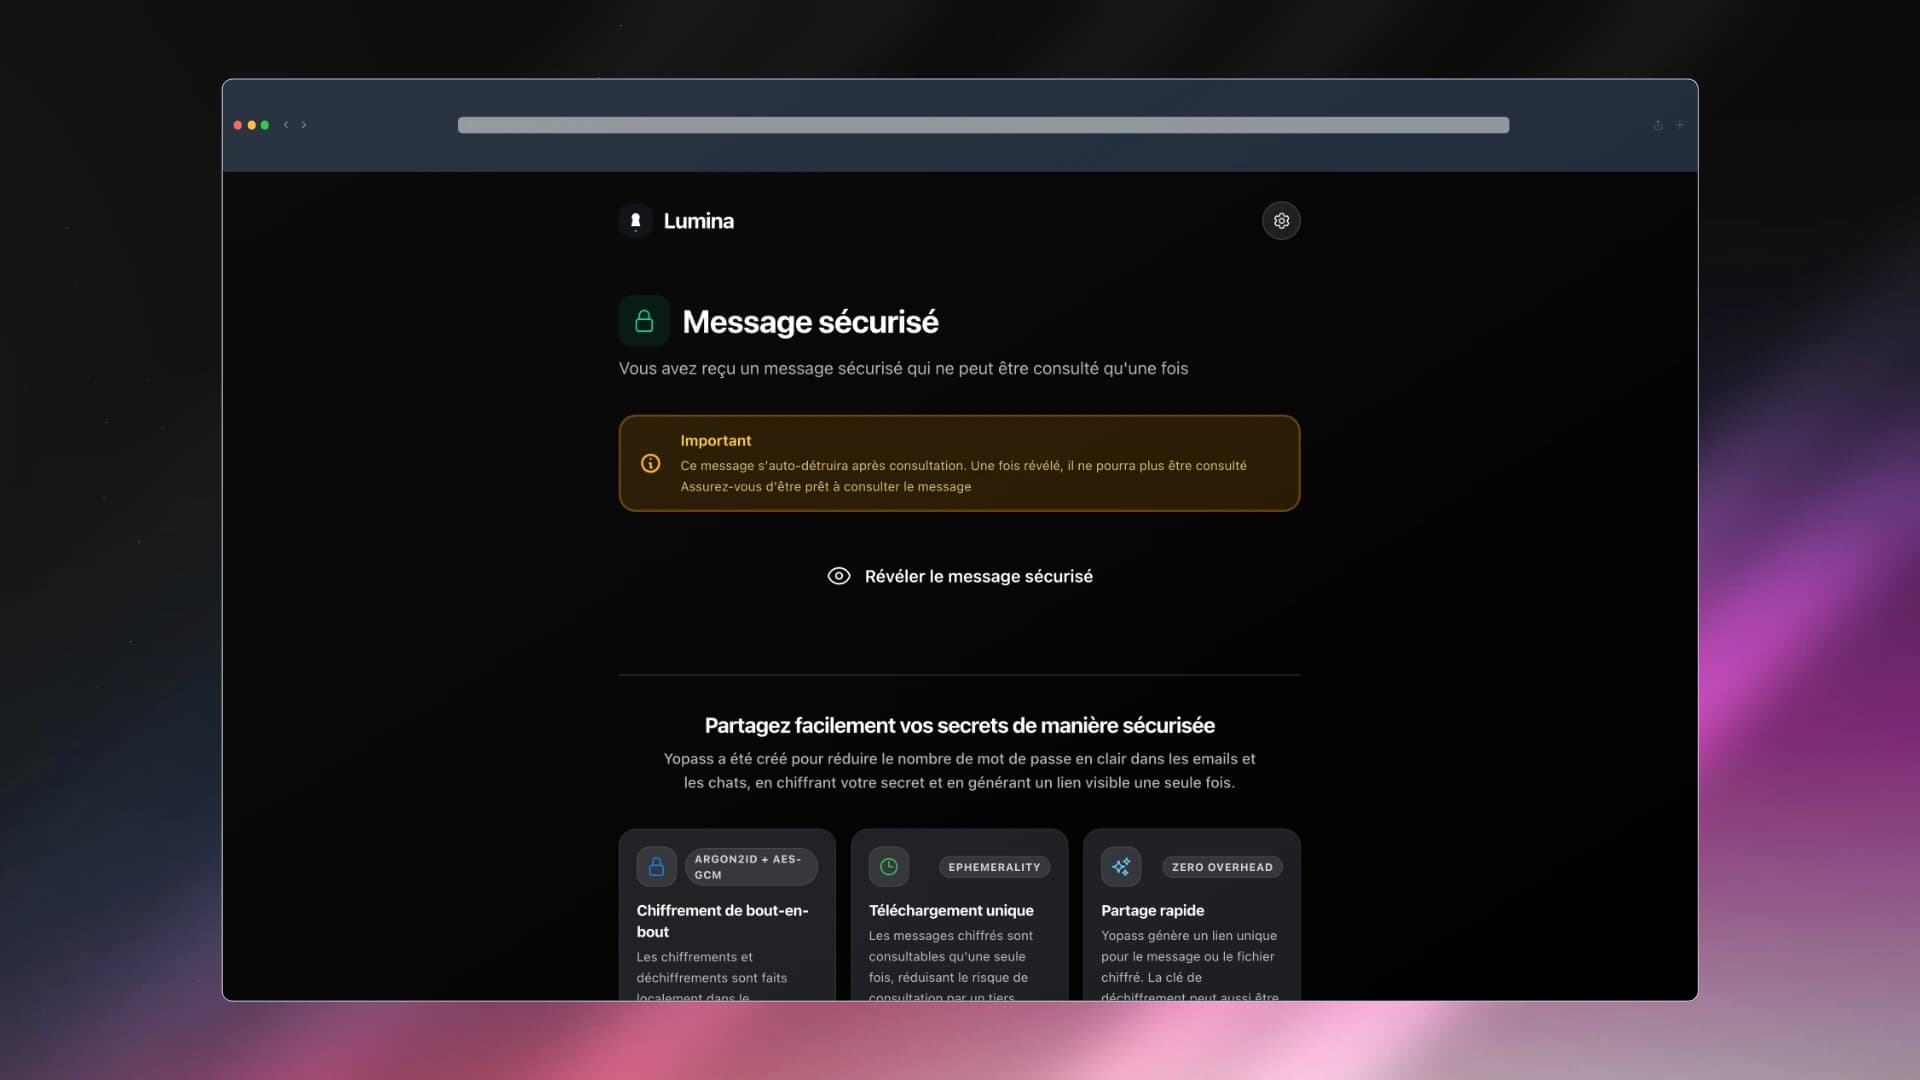Click the browser forward arrow
This screenshot has height=1080, width=1920.
pyautogui.click(x=304, y=125)
